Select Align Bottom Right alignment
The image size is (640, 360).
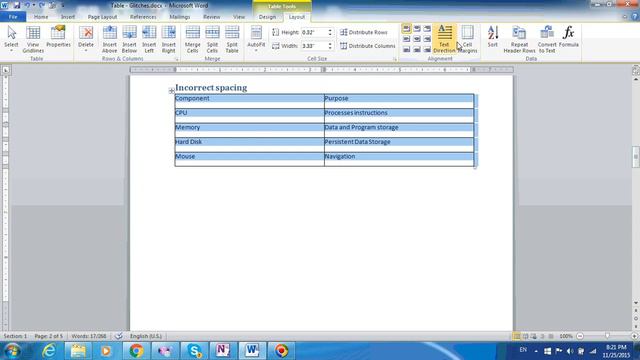(x=427, y=49)
